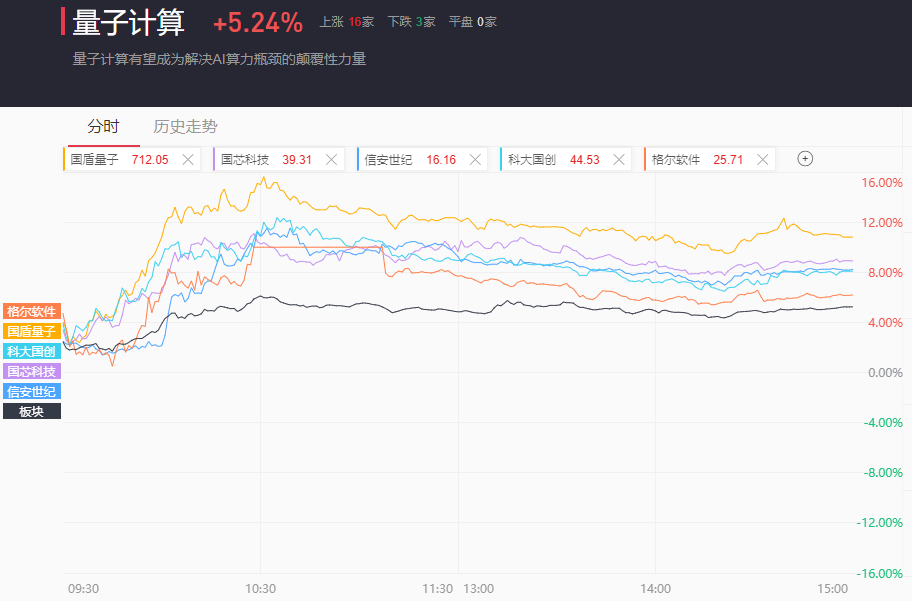Close the 信安世纪 comparison chip

click(x=475, y=159)
